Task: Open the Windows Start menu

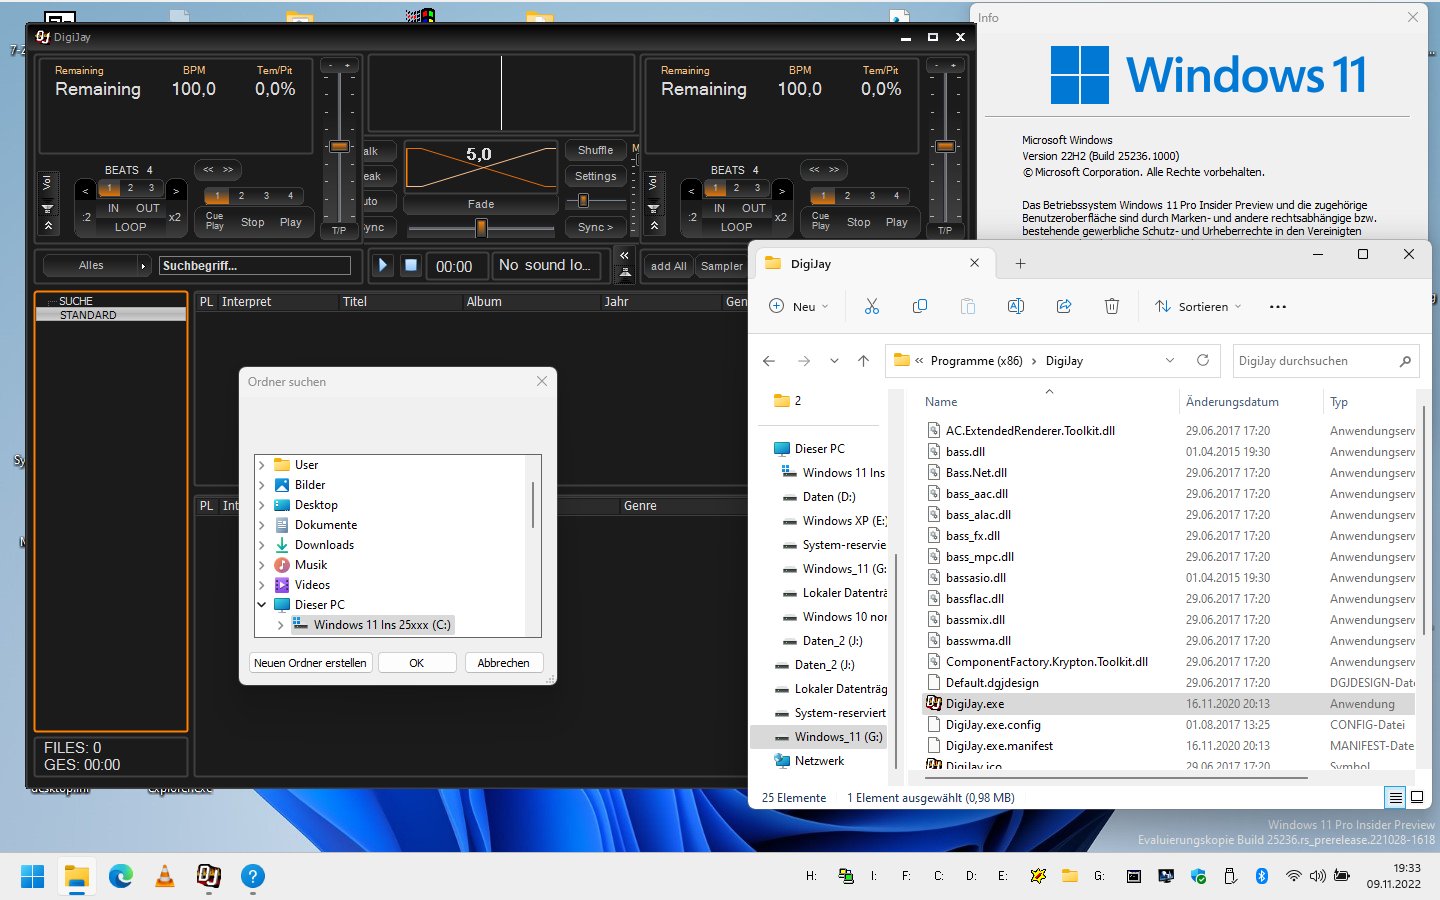Action: point(33,877)
